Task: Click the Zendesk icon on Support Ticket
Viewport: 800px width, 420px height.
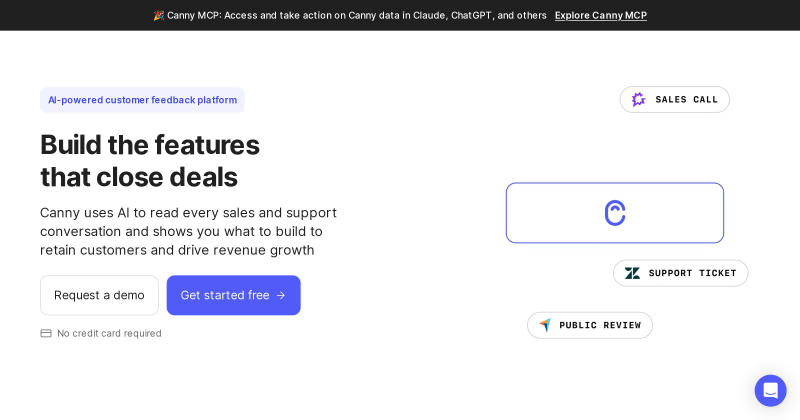Action: pyautogui.click(x=632, y=273)
